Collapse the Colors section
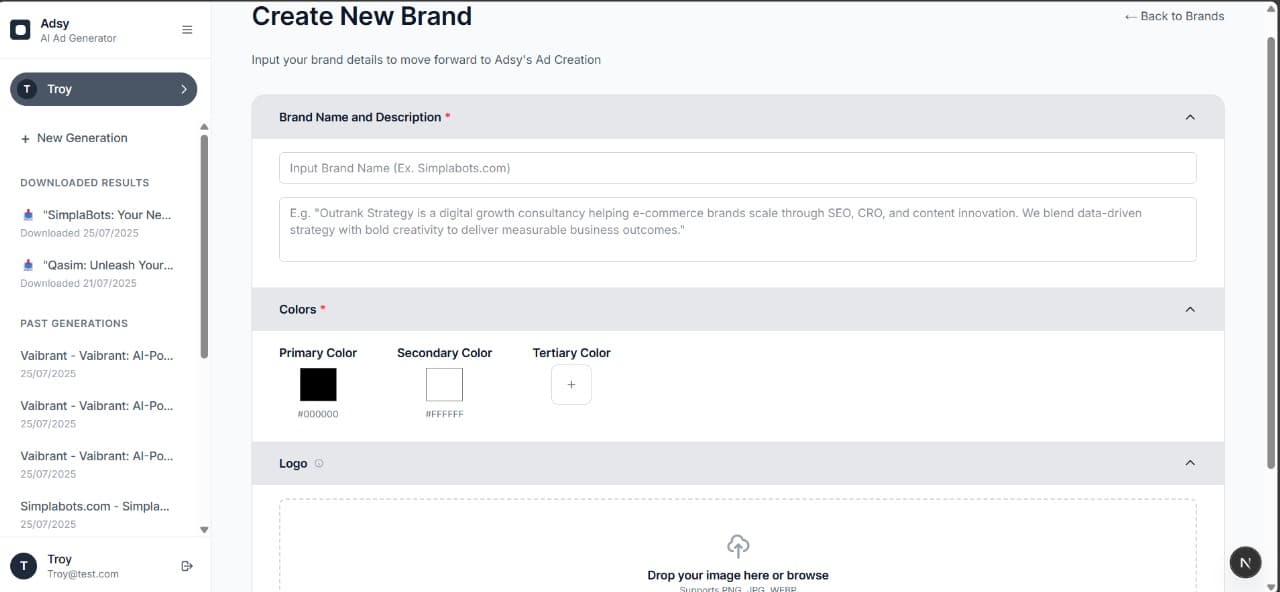Image resolution: width=1280 pixels, height=592 pixels. coord(1190,309)
